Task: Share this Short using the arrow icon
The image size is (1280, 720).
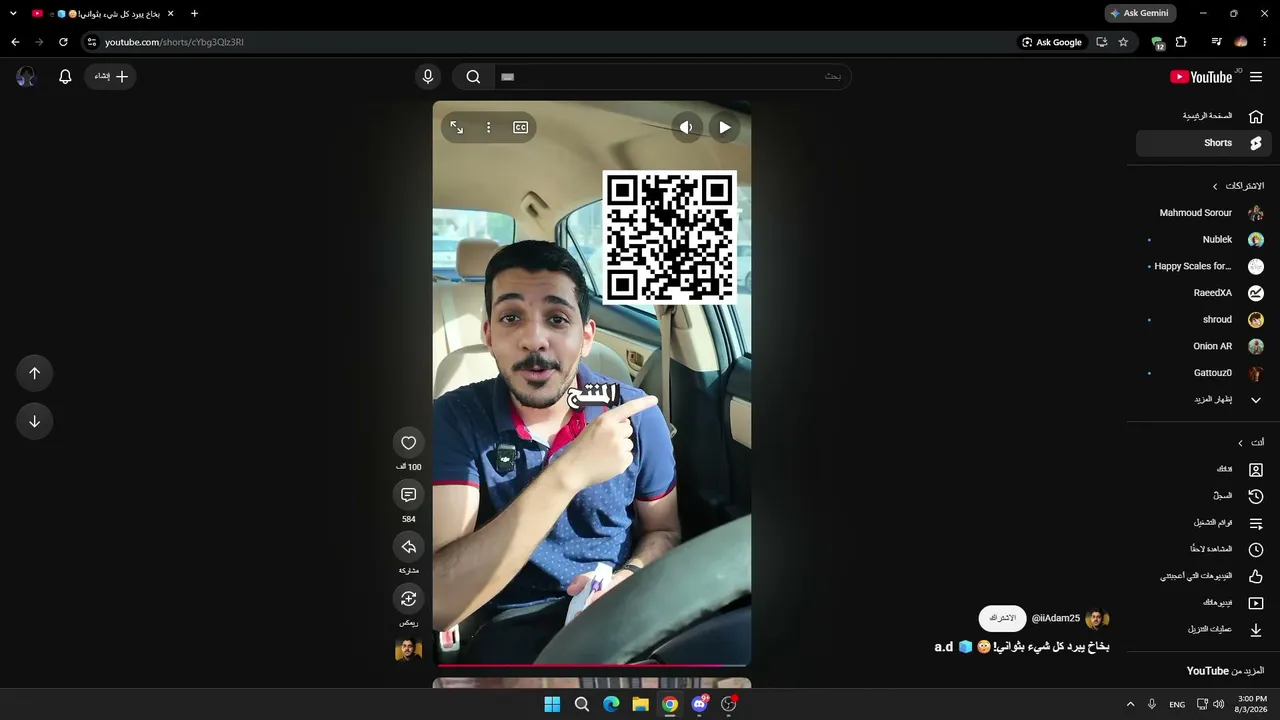Action: click(x=408, y=547)
